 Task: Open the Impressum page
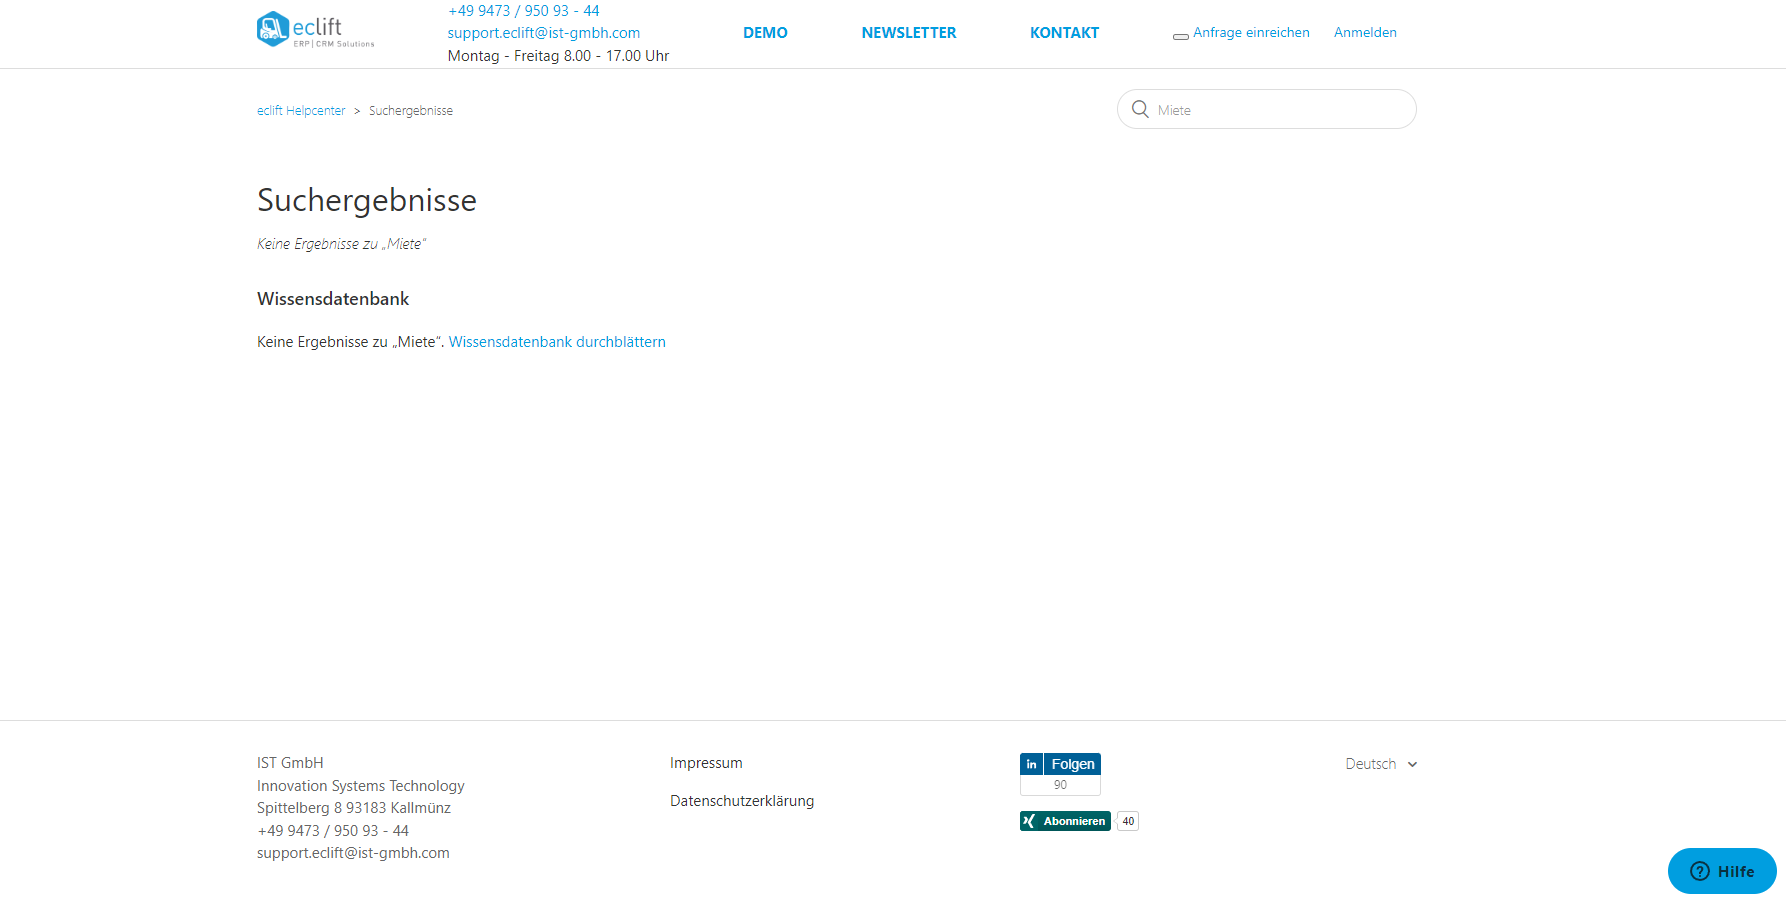(706, 762)
